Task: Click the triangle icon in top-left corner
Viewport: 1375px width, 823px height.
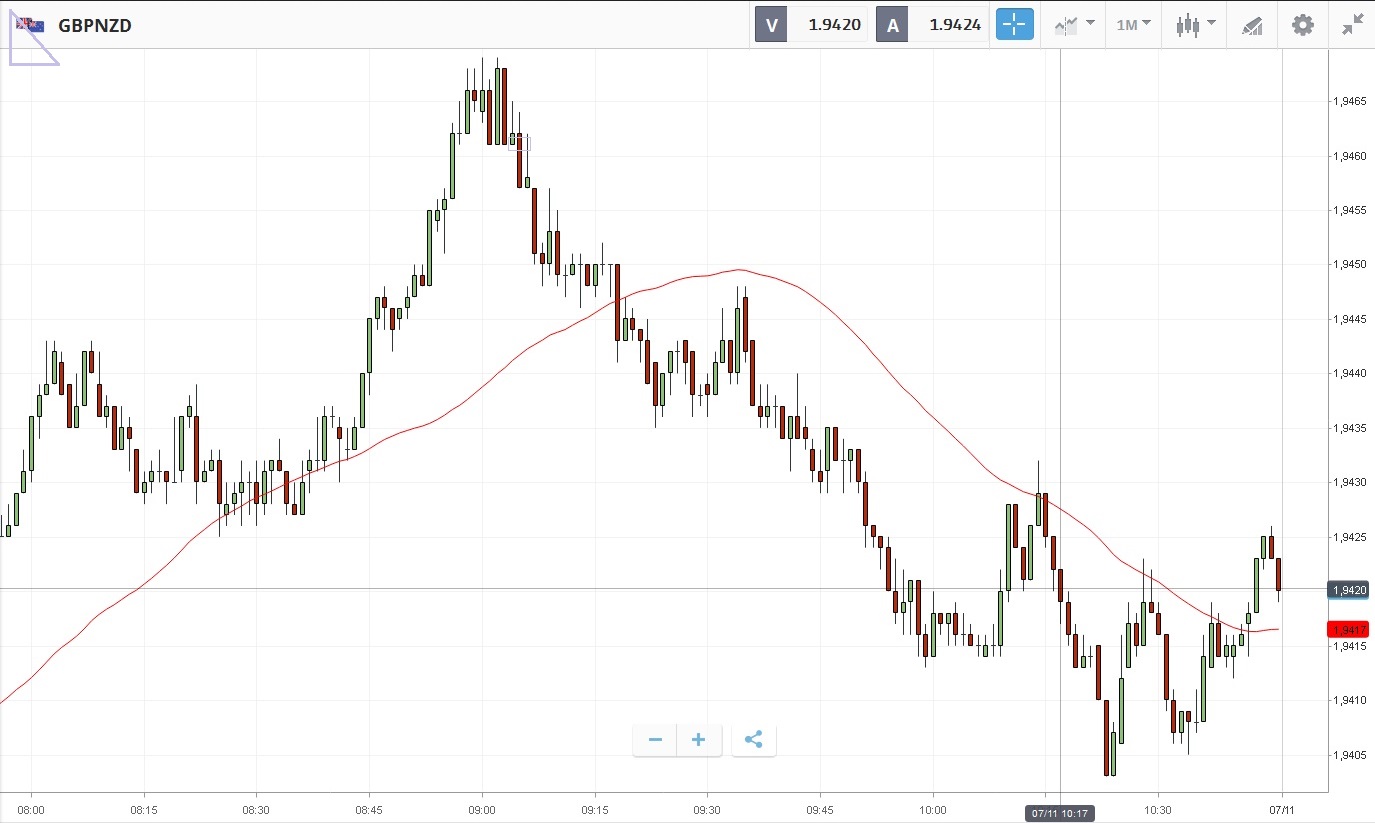Action: click(28, 45)
